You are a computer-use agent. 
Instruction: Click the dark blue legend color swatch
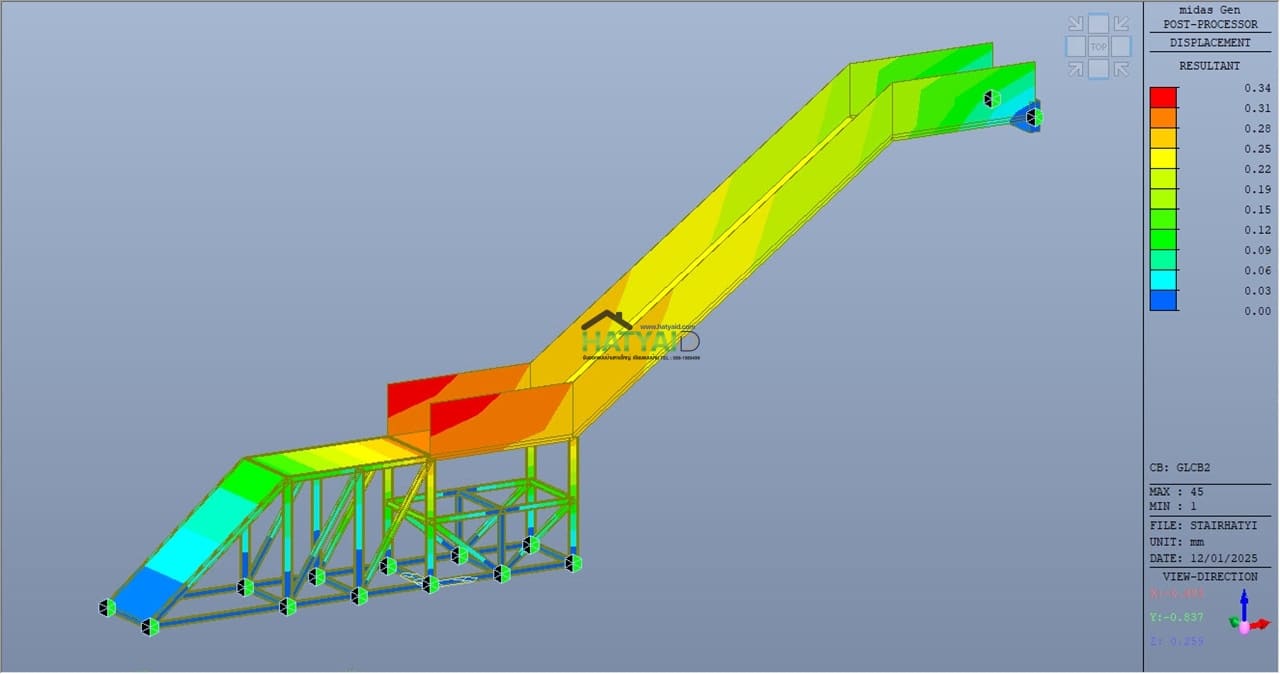pos(1163,300)
